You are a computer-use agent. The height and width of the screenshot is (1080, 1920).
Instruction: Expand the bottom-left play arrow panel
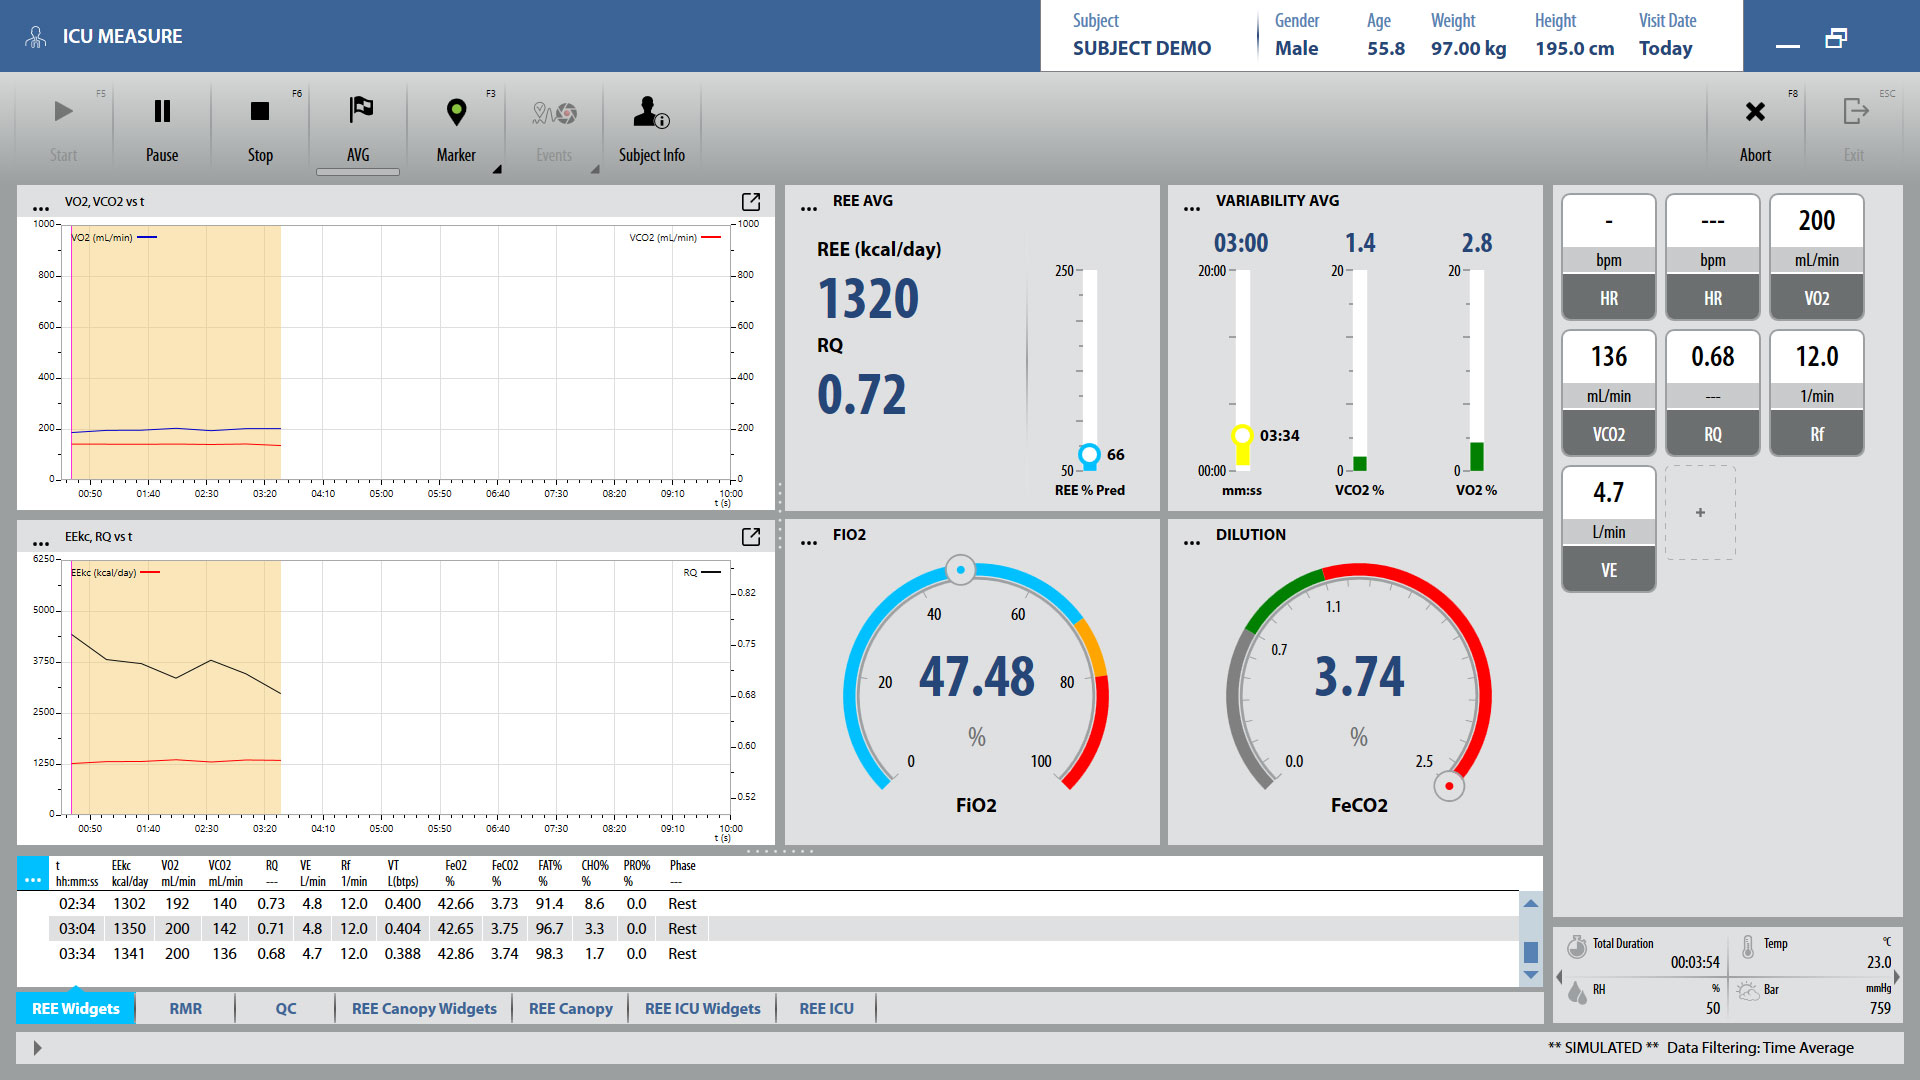(37, 1048)
